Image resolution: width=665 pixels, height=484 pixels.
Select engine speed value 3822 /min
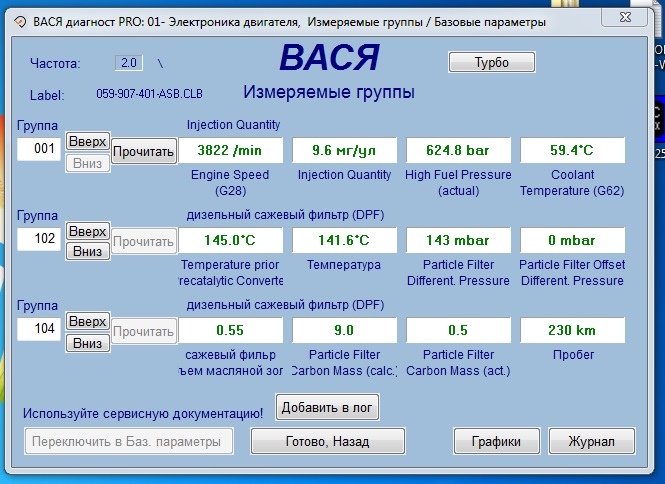(x=230, y=150)
